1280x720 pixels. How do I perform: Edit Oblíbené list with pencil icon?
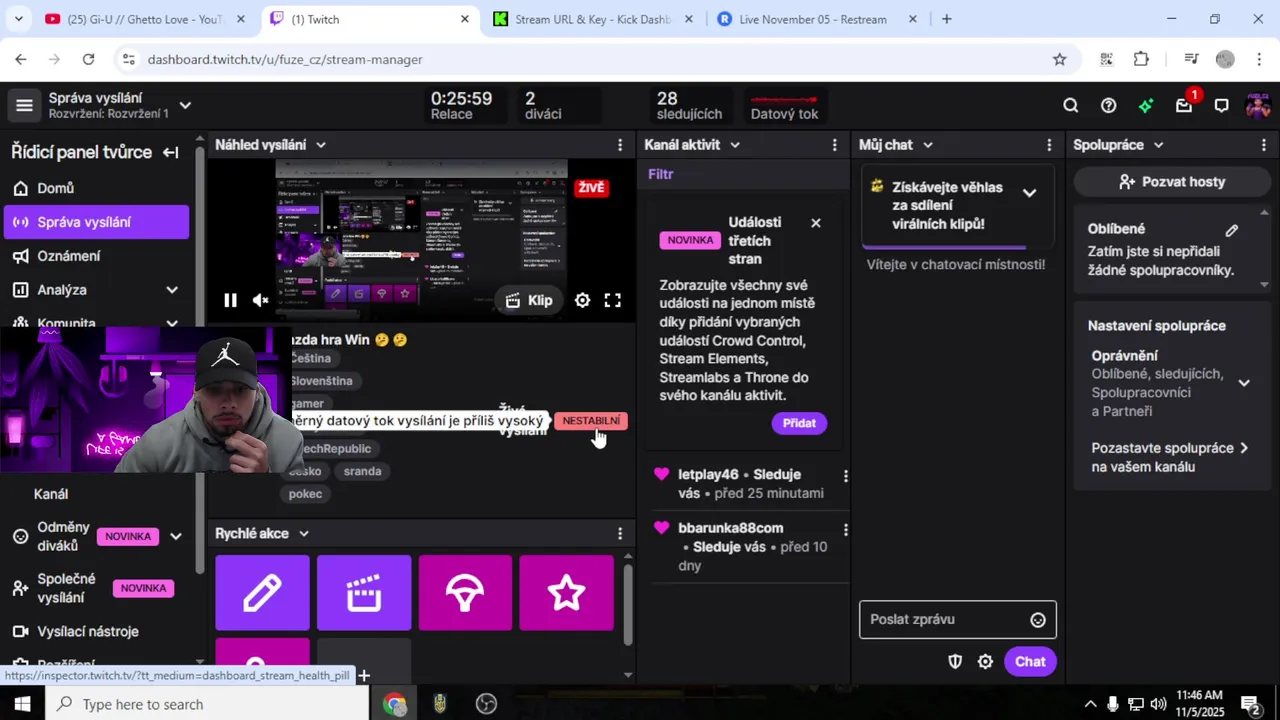(x=1232, y=230)
